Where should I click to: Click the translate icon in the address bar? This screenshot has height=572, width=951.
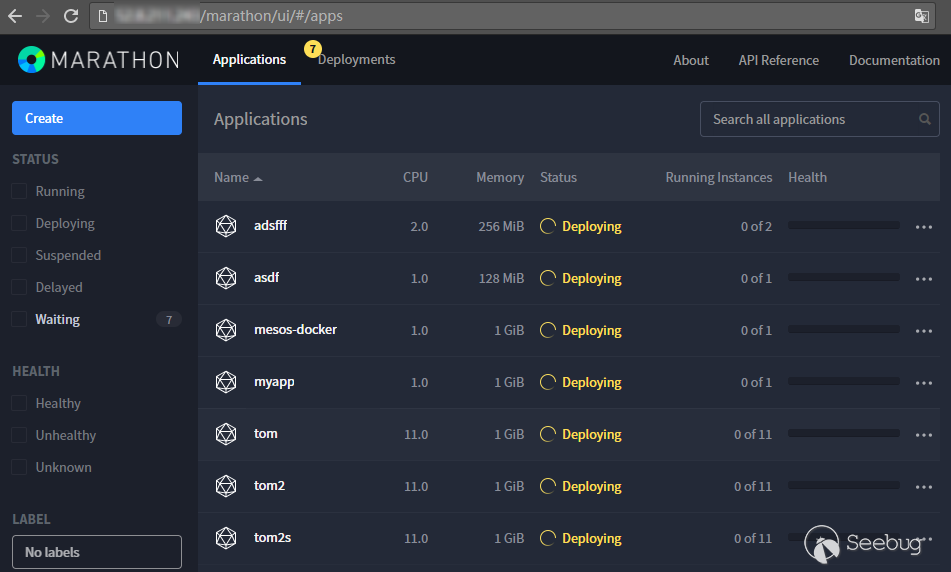click(921, 16)
